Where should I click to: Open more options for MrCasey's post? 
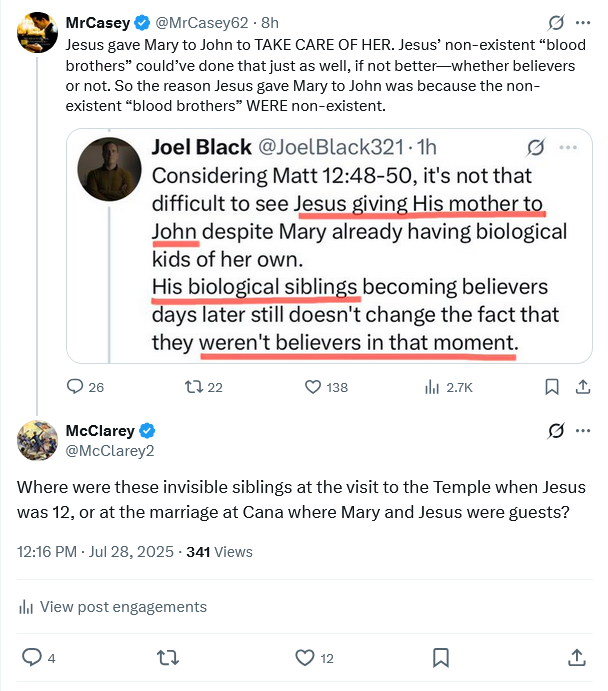(x=583, y=22)
